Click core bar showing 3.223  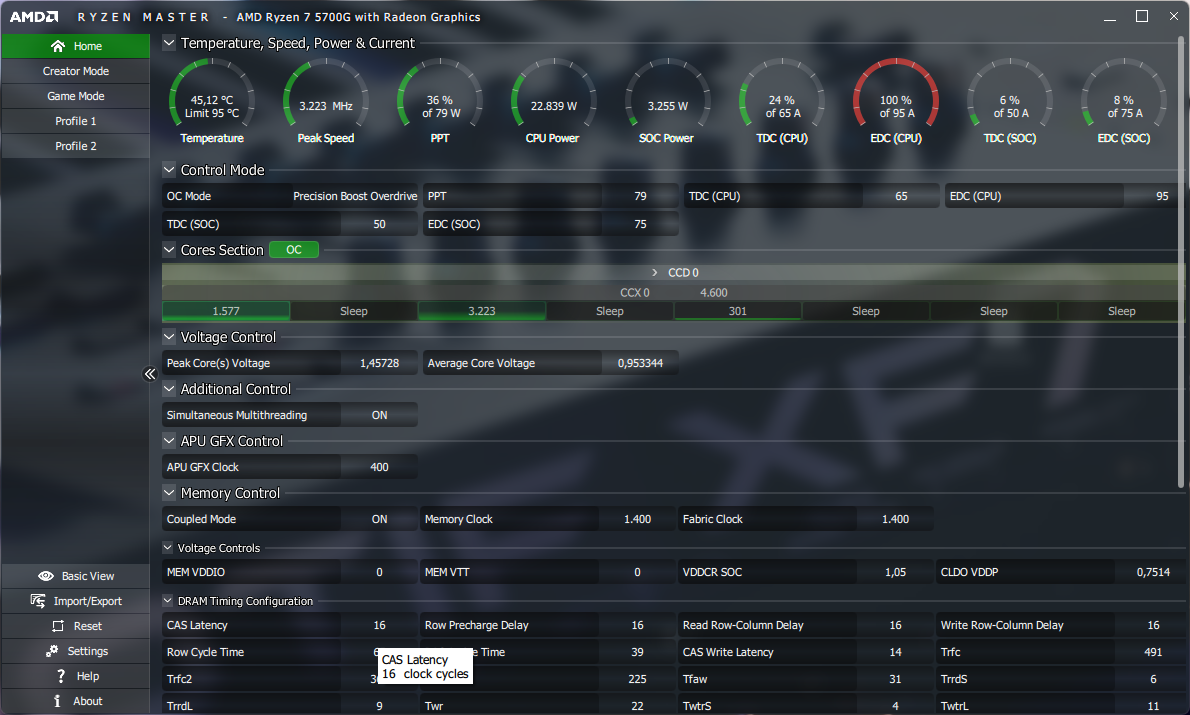pyautogui.click(x=482, y=311)
